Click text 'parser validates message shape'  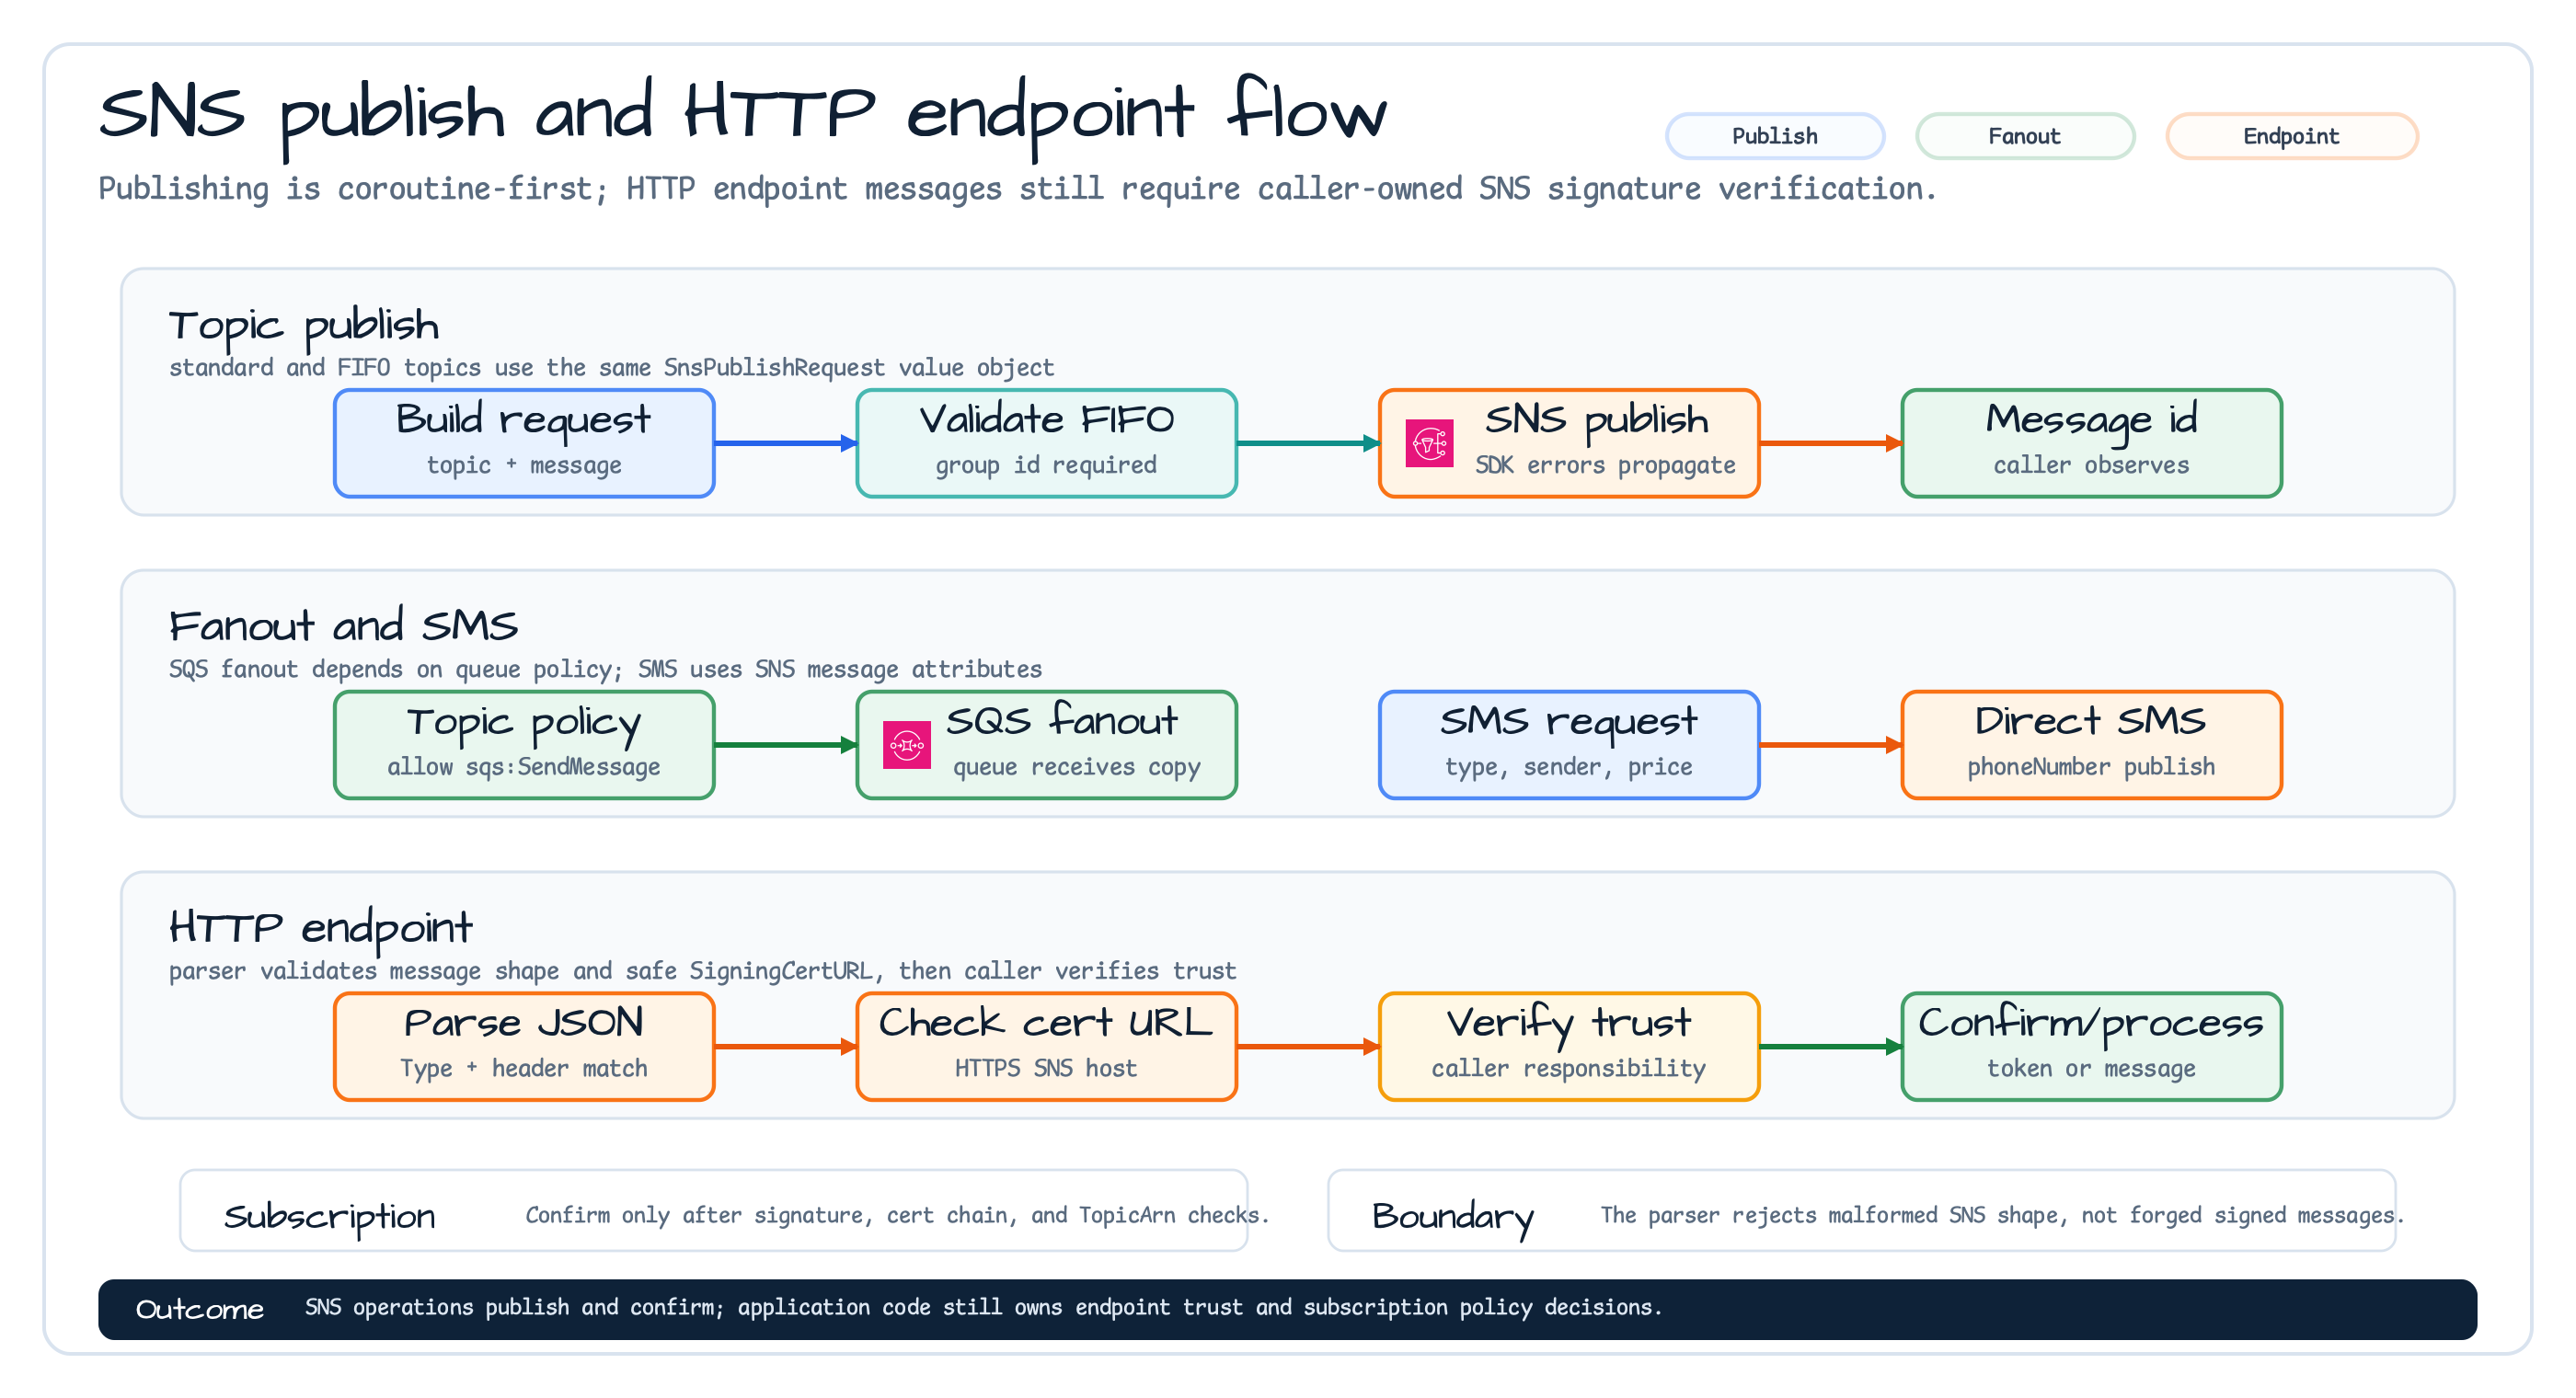point(364,971)
